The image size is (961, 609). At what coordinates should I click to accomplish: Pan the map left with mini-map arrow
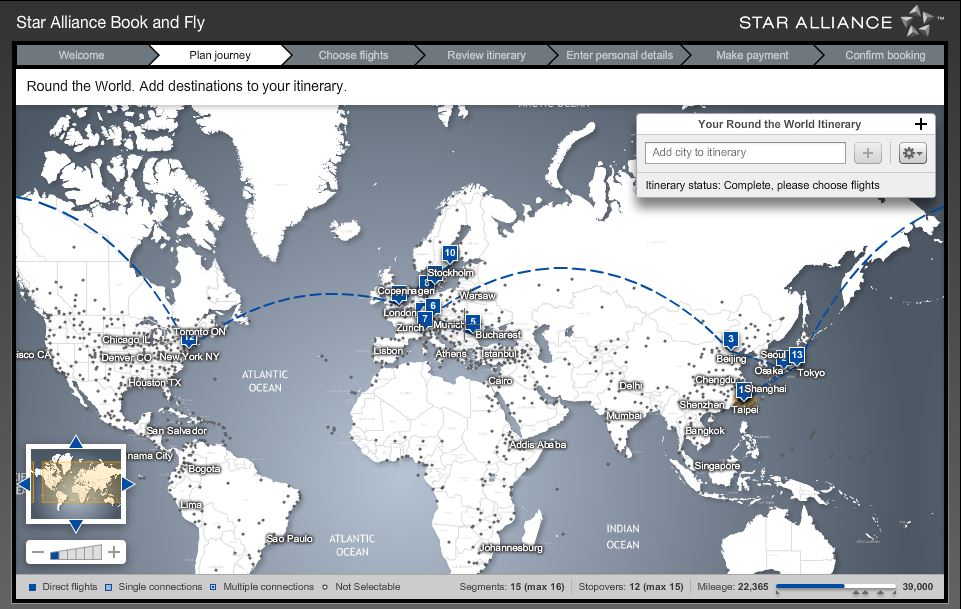point(23,485)
